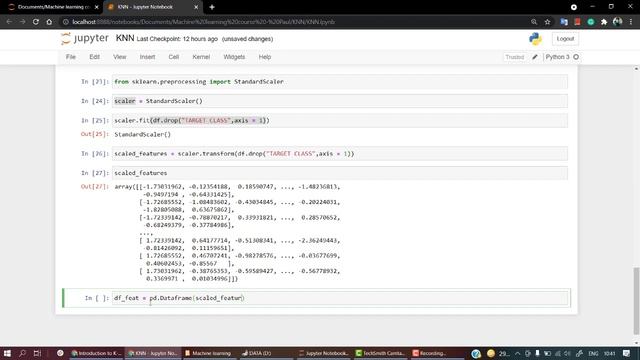The width and height of the screenshot is (640, 360).
Task: Click the active df_feat = pd.DataFrame cell
Action: pyautogui.click(x=340, y=298)
